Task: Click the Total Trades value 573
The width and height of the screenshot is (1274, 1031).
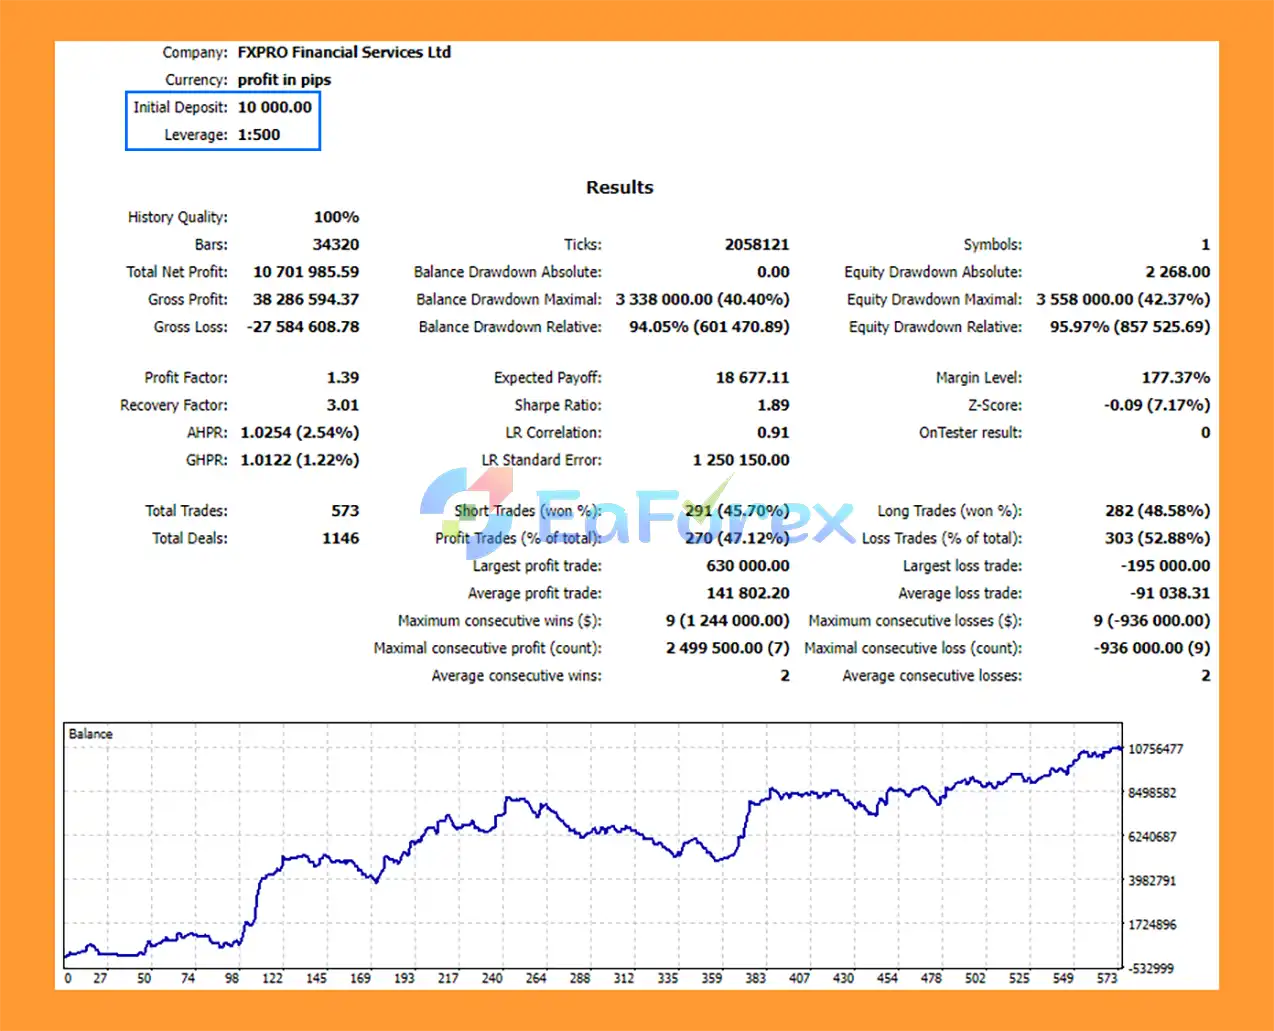Action: [x=345, y=511]
